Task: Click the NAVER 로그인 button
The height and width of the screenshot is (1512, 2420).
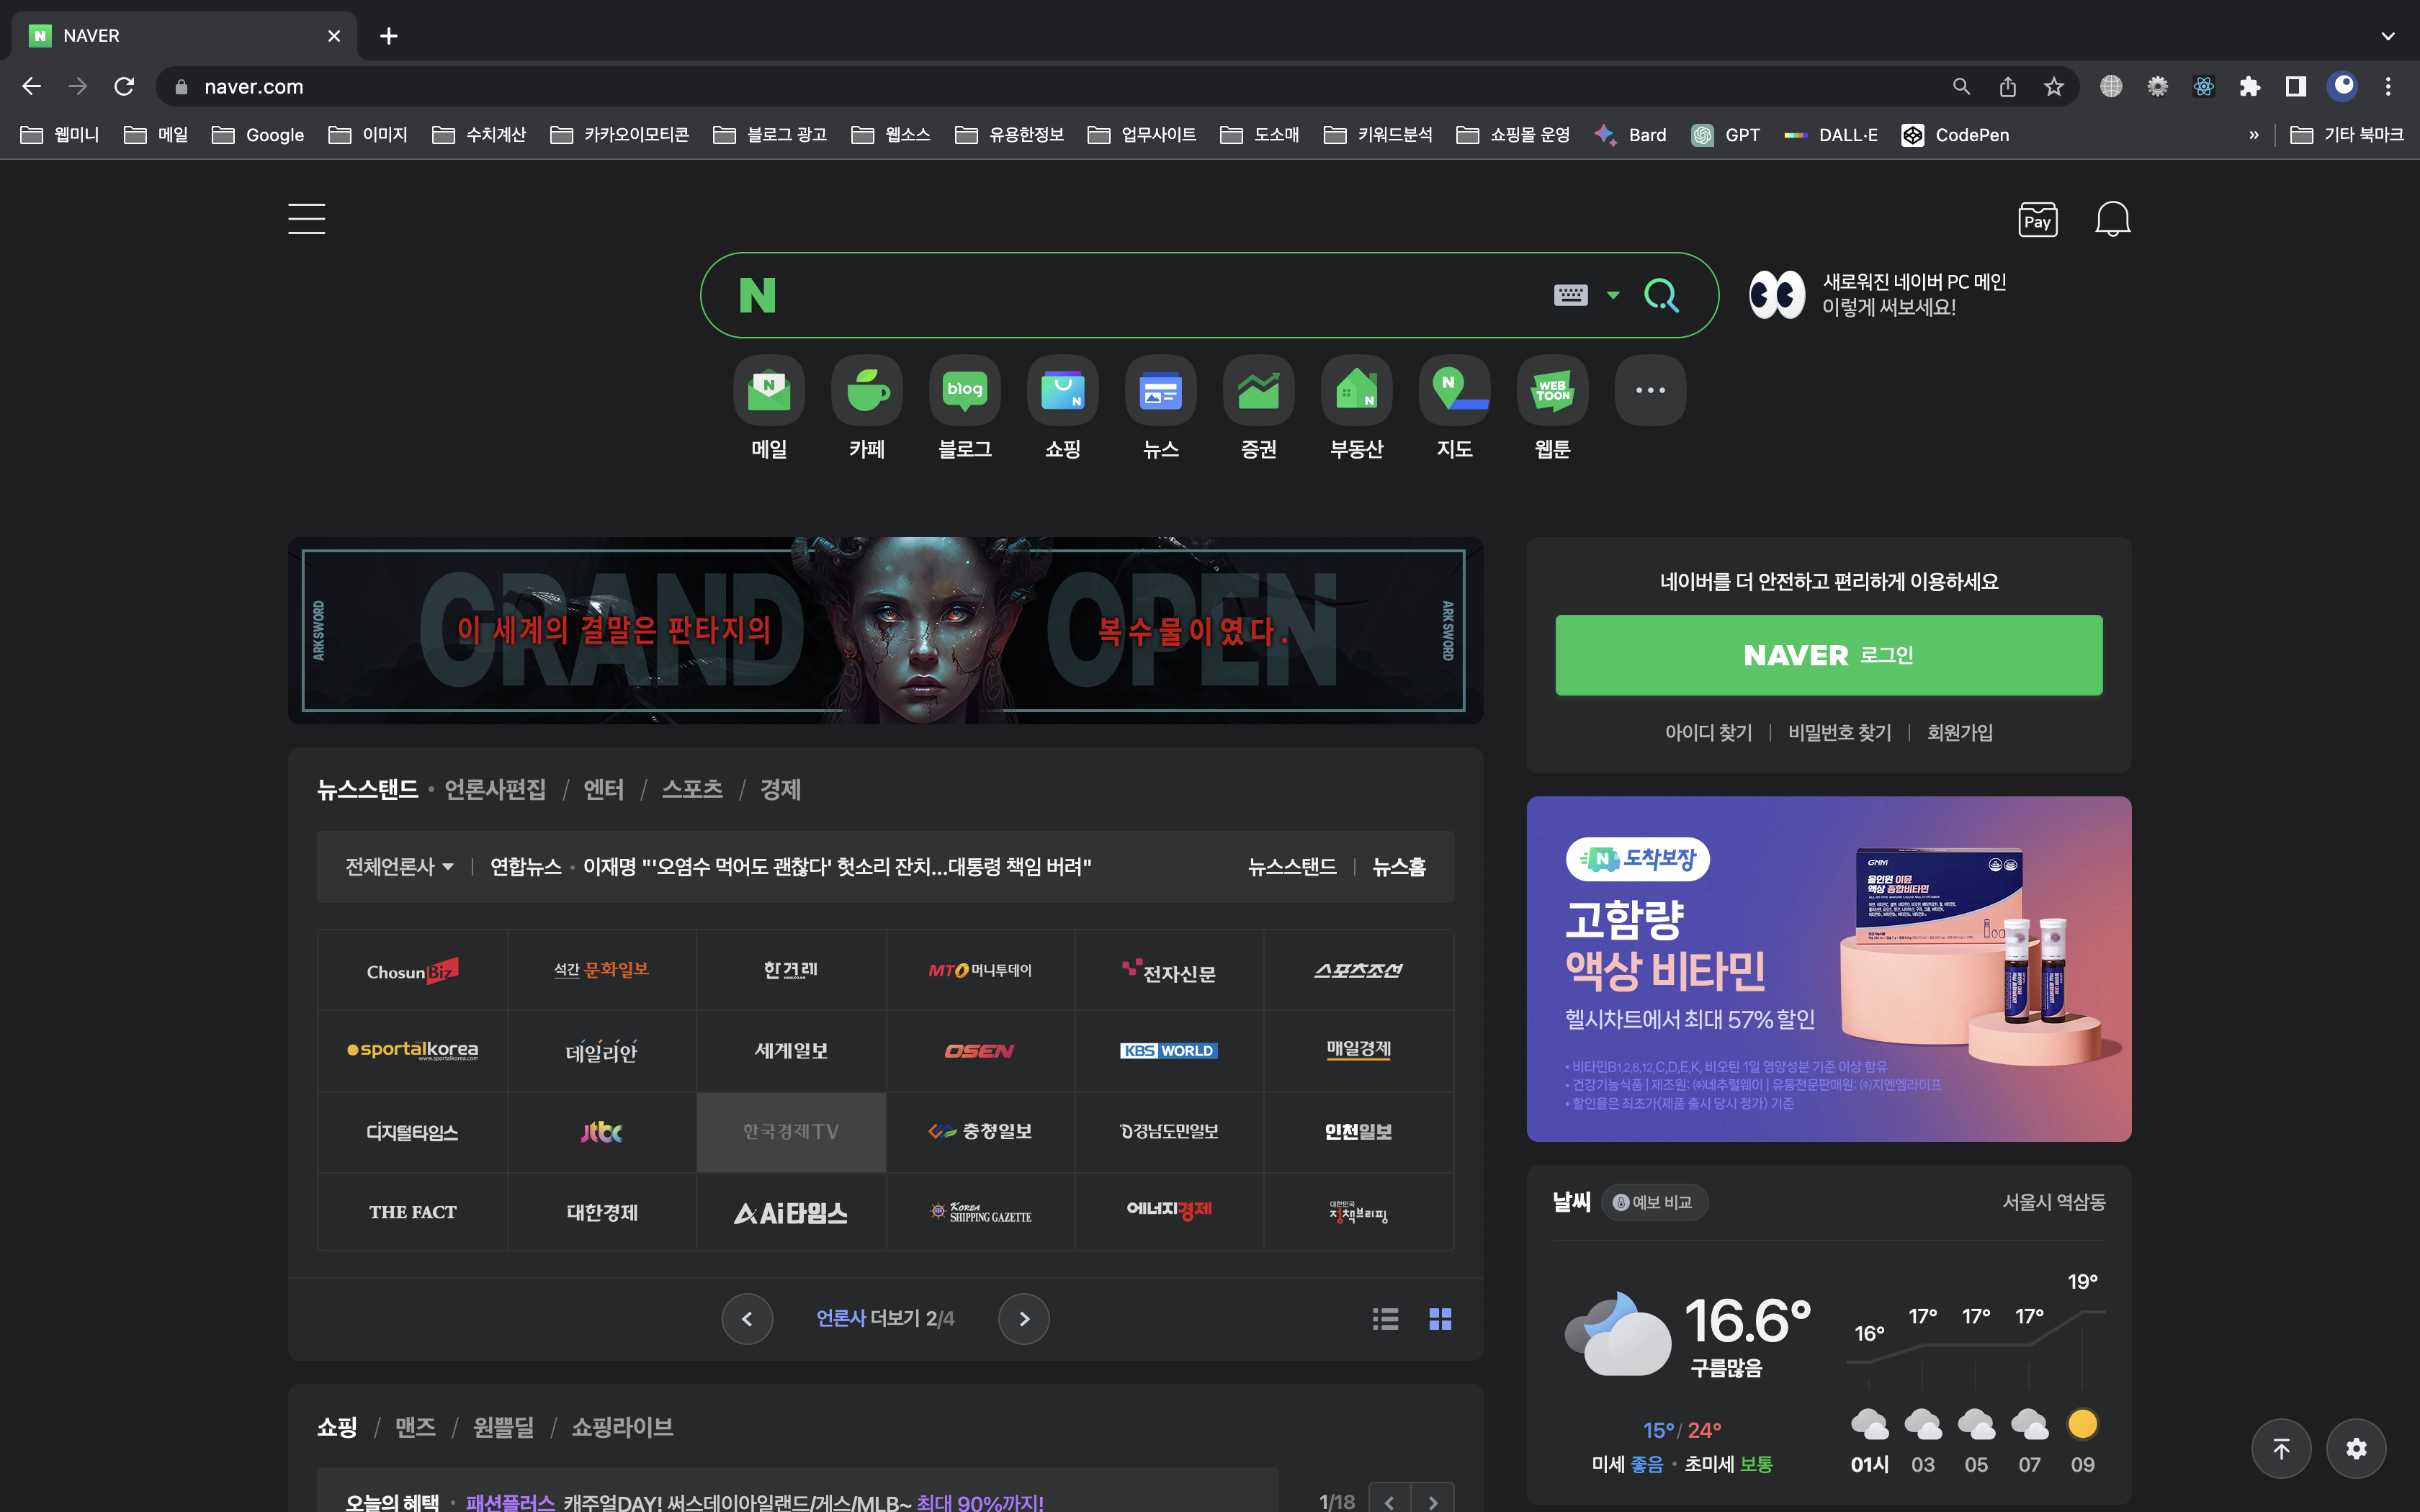Action: coord(1828,655)
